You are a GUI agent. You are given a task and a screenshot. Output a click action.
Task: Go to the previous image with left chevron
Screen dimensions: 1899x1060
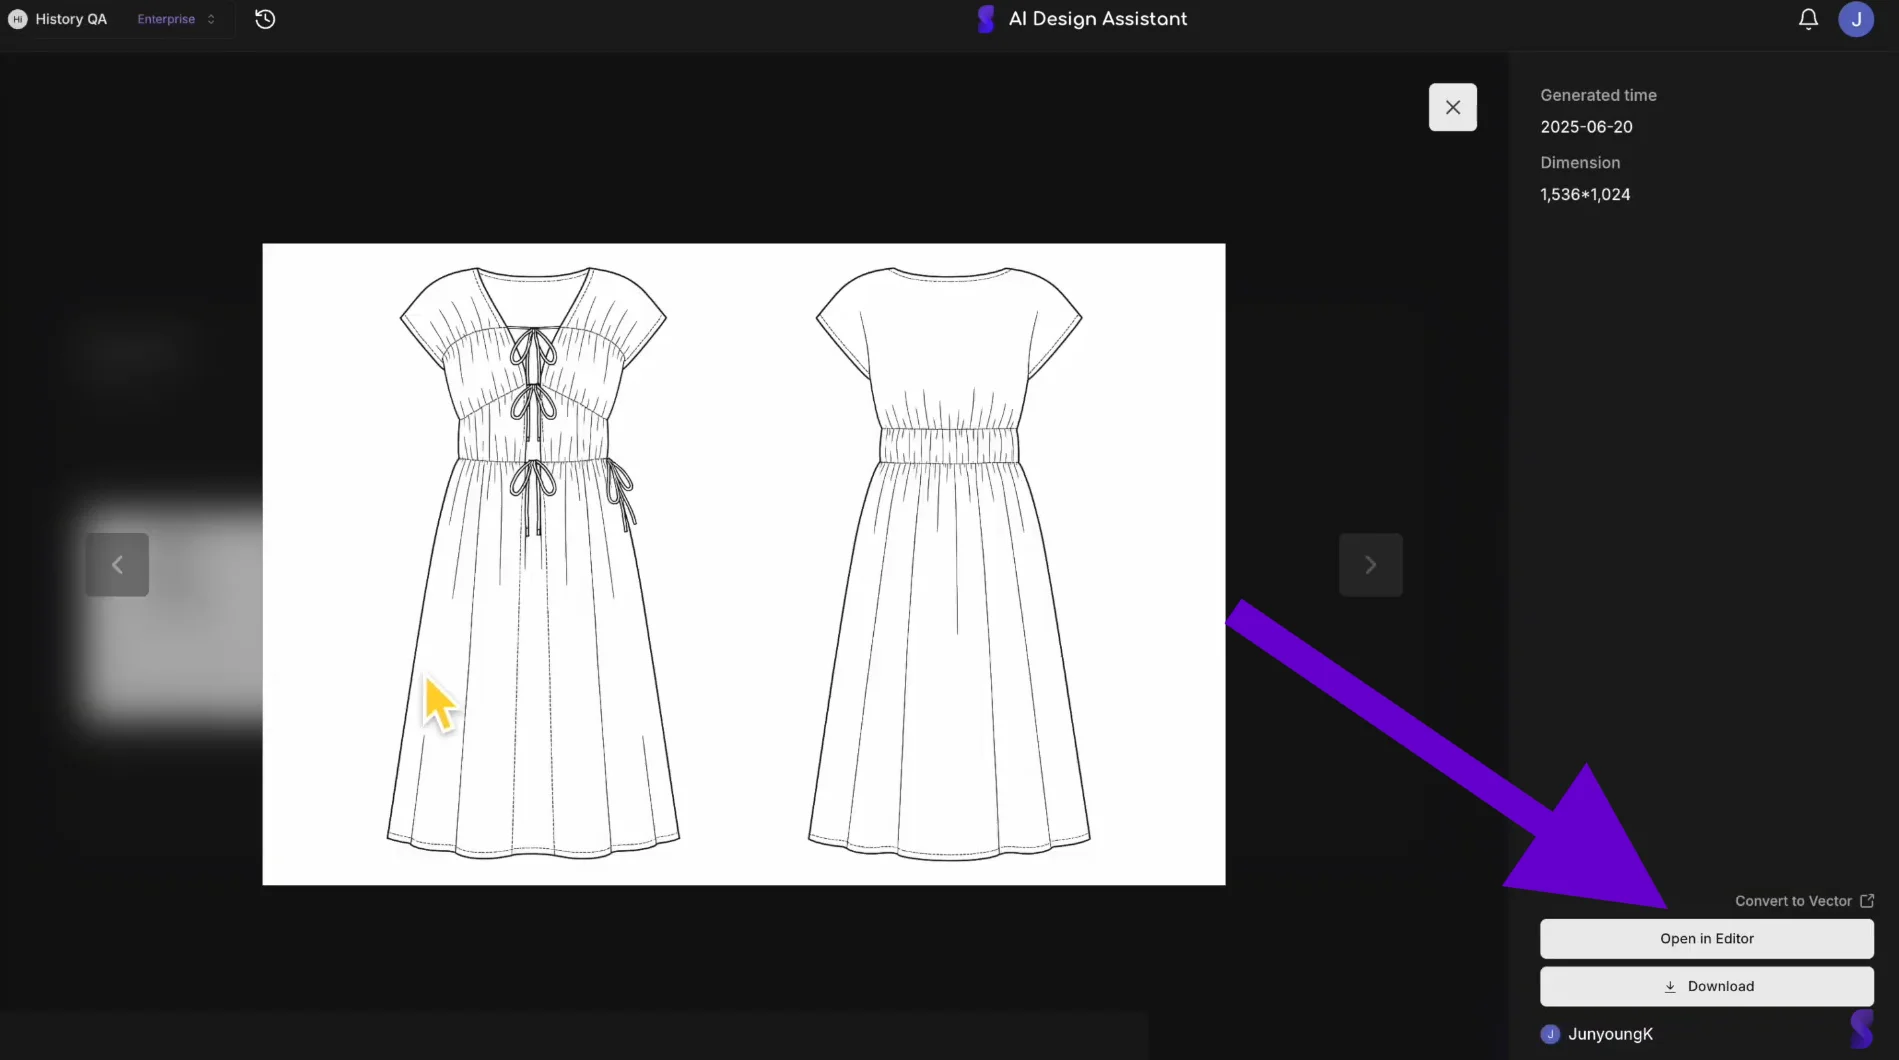pyautogui.click(x=117, y=565)
